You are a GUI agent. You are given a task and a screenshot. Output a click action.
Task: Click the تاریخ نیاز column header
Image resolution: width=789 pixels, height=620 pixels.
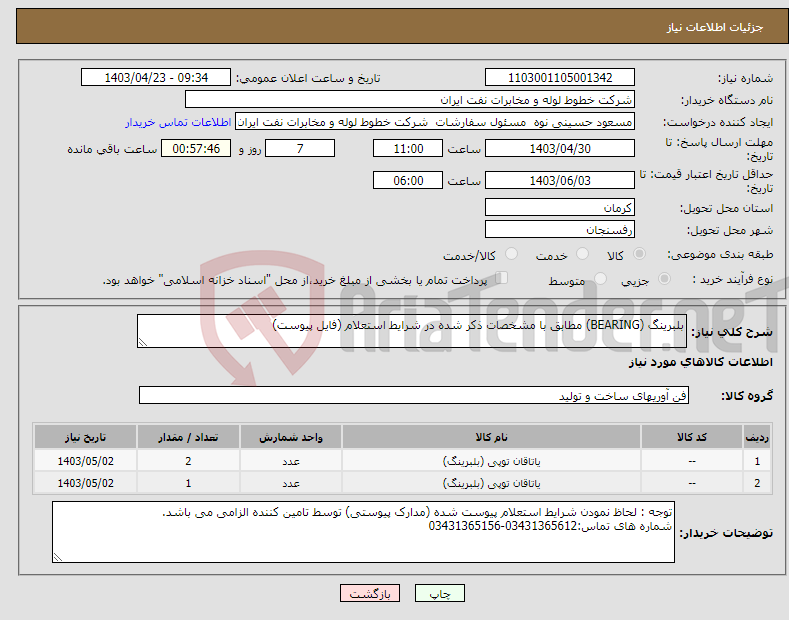(86, 437)
